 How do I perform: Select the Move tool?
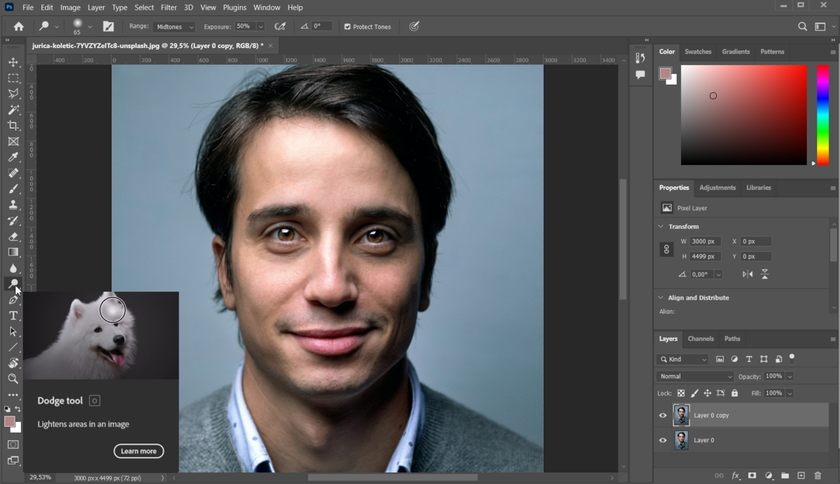point(13,62)
